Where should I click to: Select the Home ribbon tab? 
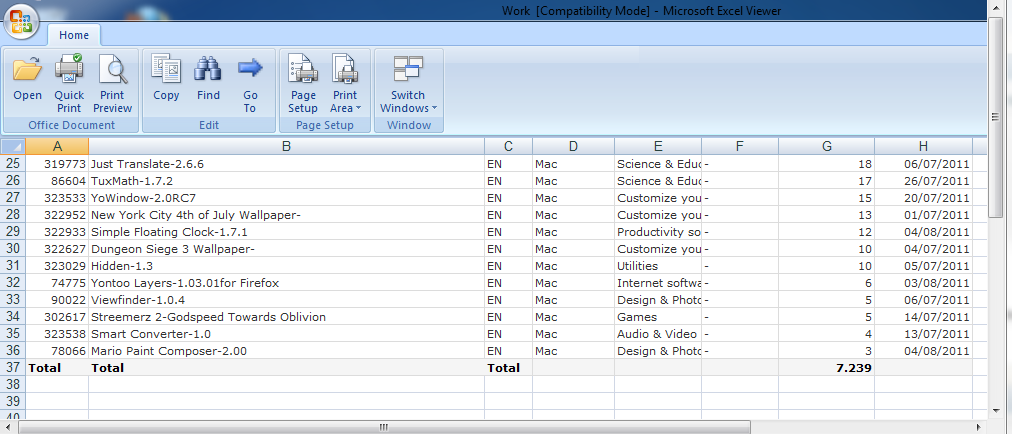pyautogui.click(x=73, y=35)
